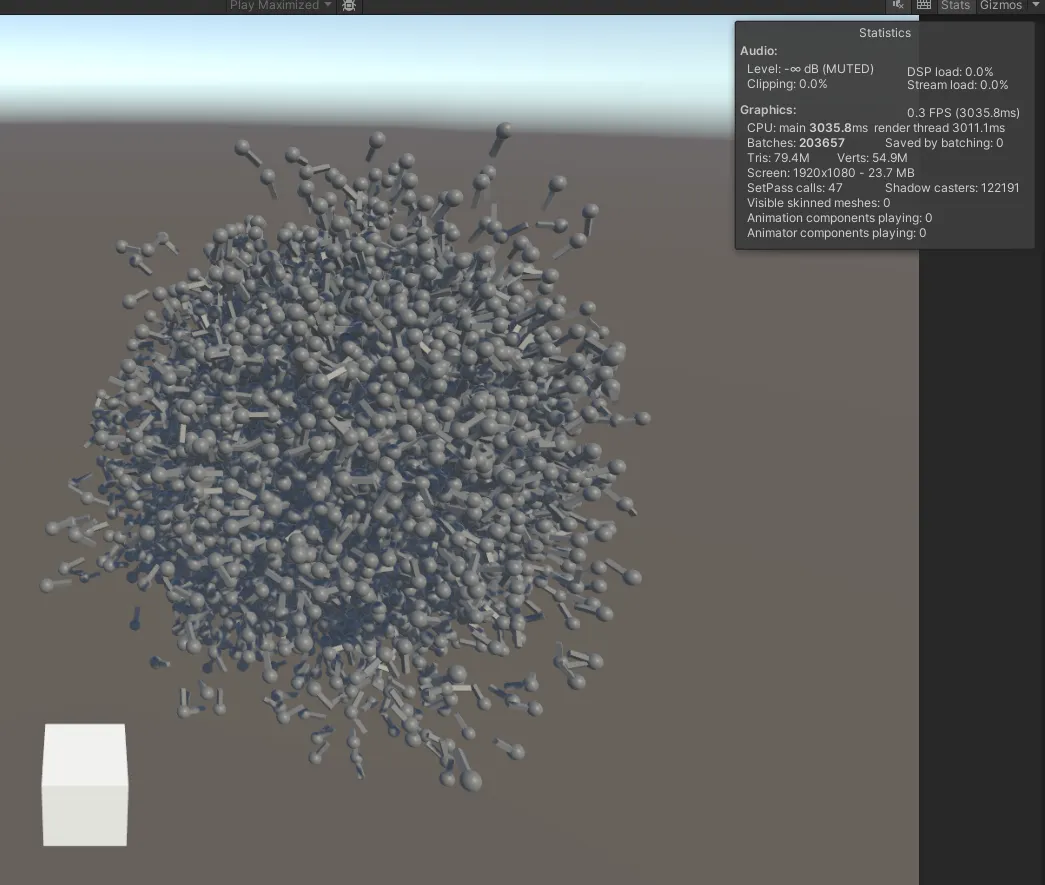
Task: Toggle the Gizmos button
Action: 1000,5
